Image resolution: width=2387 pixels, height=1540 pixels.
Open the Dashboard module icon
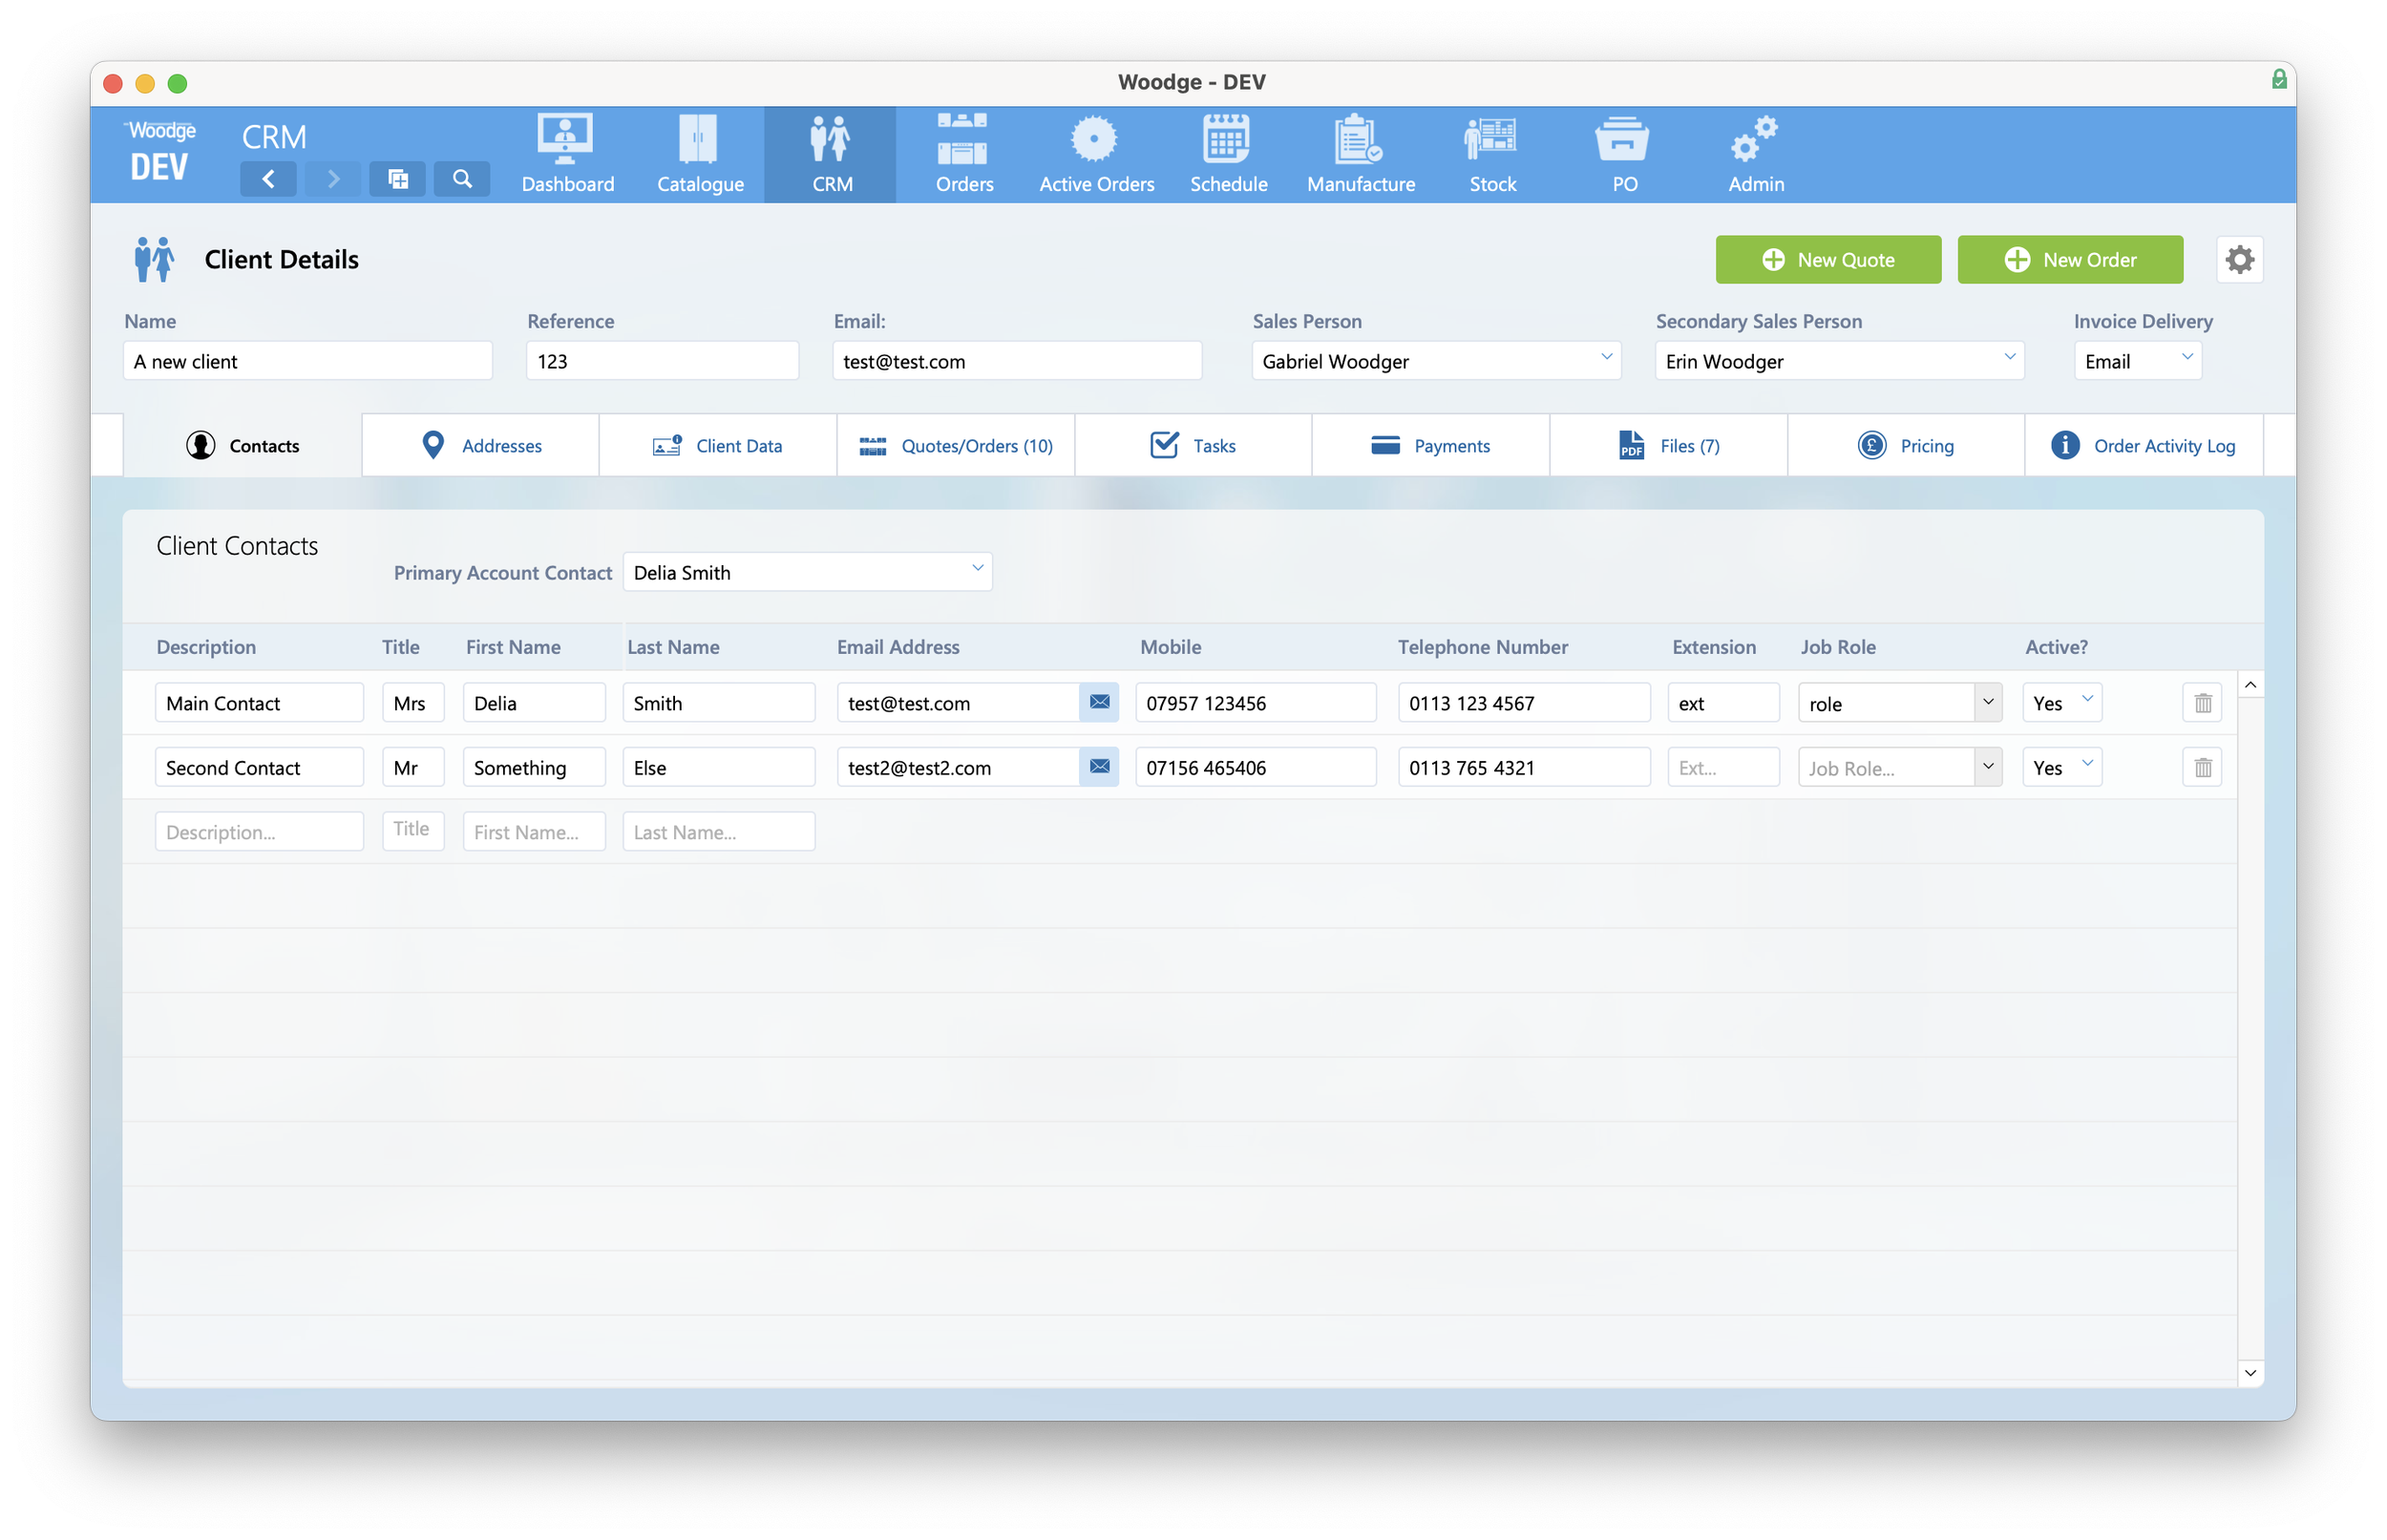pyautogui.click(x=566, y=140)
